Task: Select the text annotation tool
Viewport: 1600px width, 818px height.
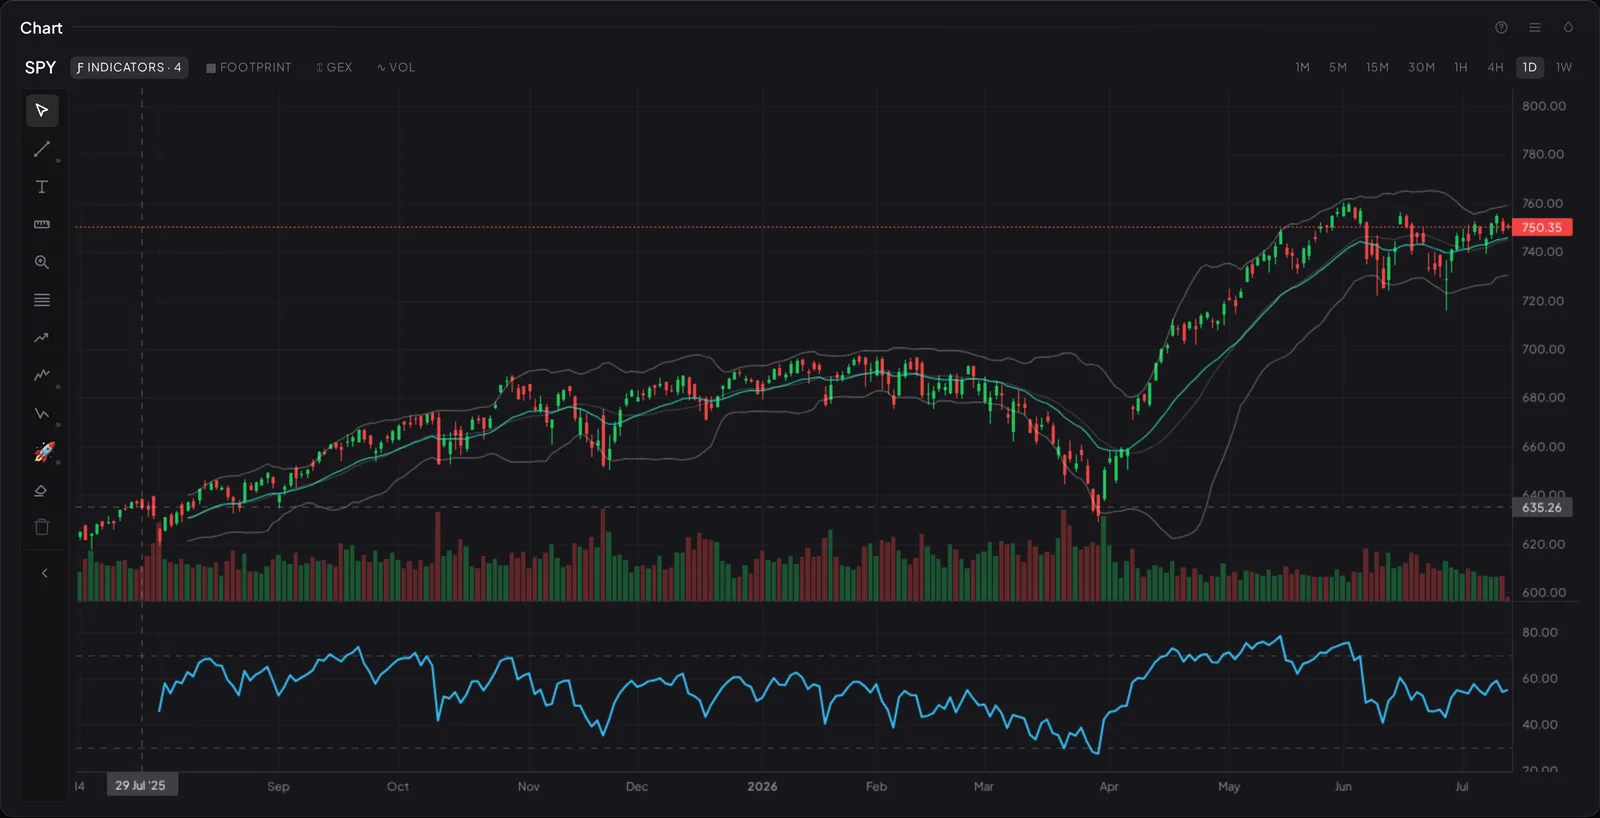Action: coord(42,187)
